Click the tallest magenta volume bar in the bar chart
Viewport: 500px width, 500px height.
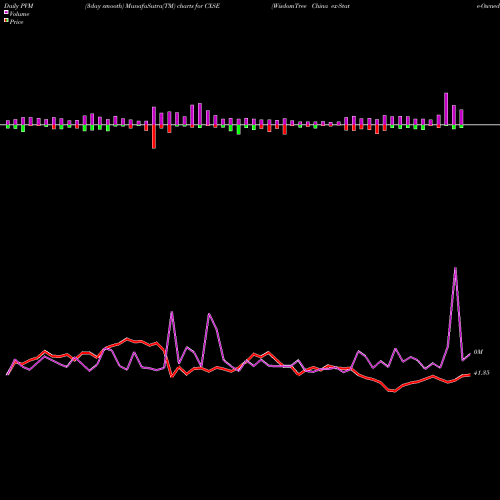[446, 109]
